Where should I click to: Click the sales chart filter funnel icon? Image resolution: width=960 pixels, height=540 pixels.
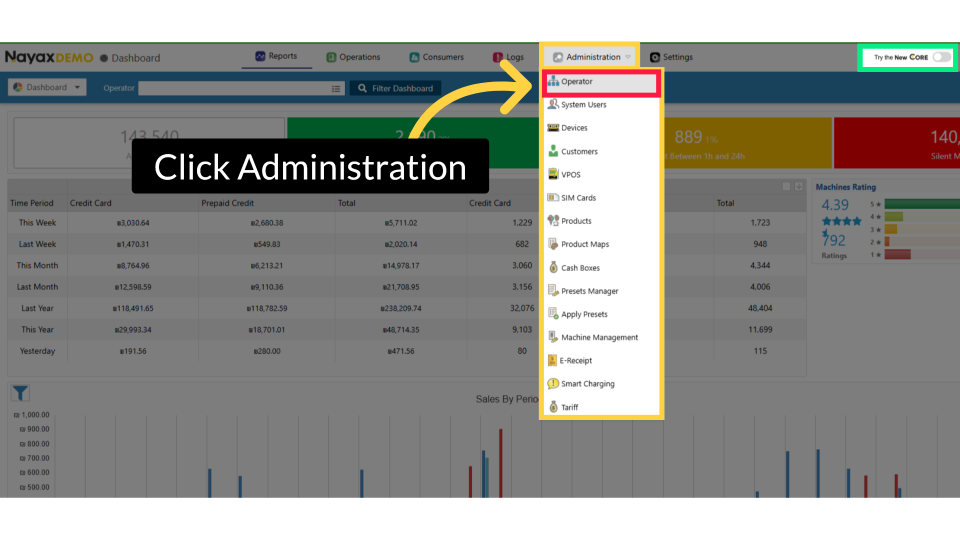point(20,394)
